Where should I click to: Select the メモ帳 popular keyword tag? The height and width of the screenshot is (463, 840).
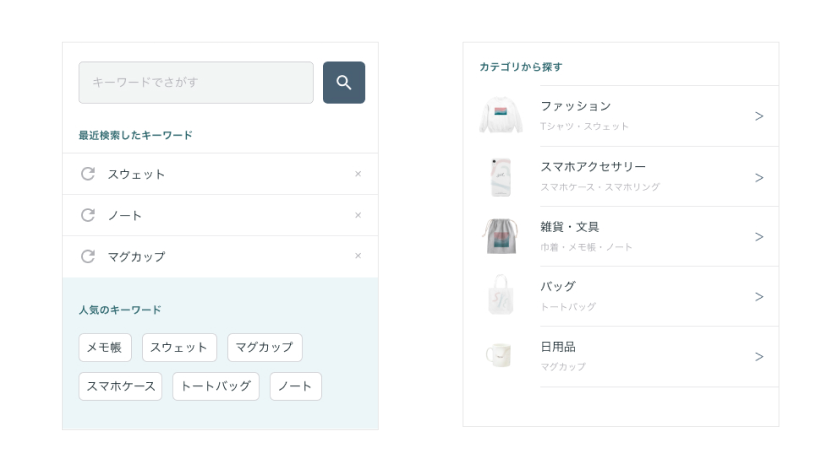(x=105, y=348)
